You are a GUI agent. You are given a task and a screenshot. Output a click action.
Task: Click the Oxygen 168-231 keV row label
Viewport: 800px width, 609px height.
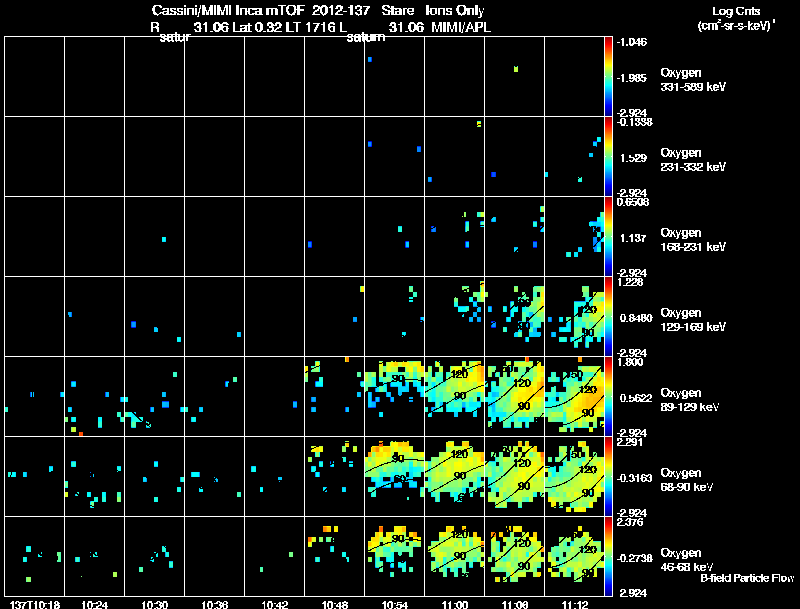click(693, 240)
